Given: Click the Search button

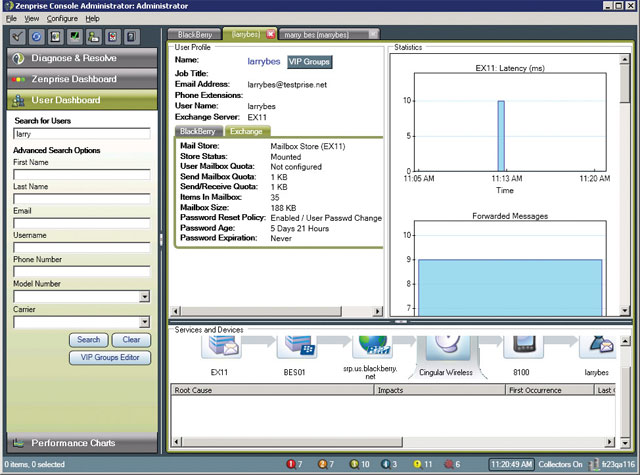Looking at the screenshot, I should pyautogui.click(x=89, y=340).
